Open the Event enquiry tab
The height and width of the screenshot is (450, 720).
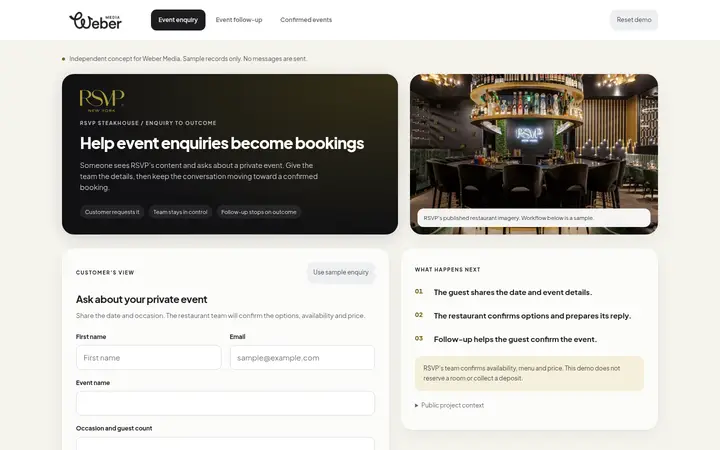(178, 20)
